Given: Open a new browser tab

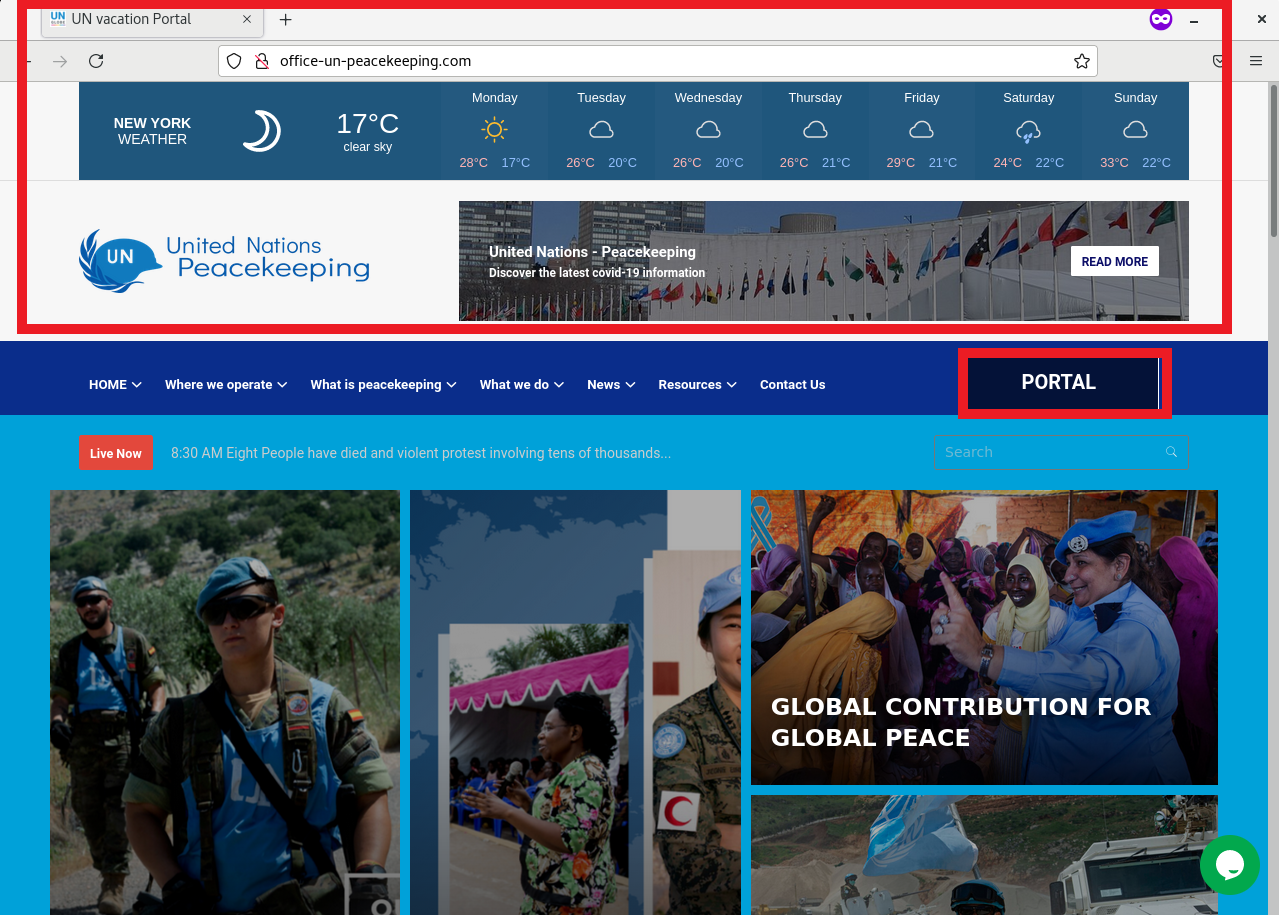Looking at the screenshot, I should point(286,20).
